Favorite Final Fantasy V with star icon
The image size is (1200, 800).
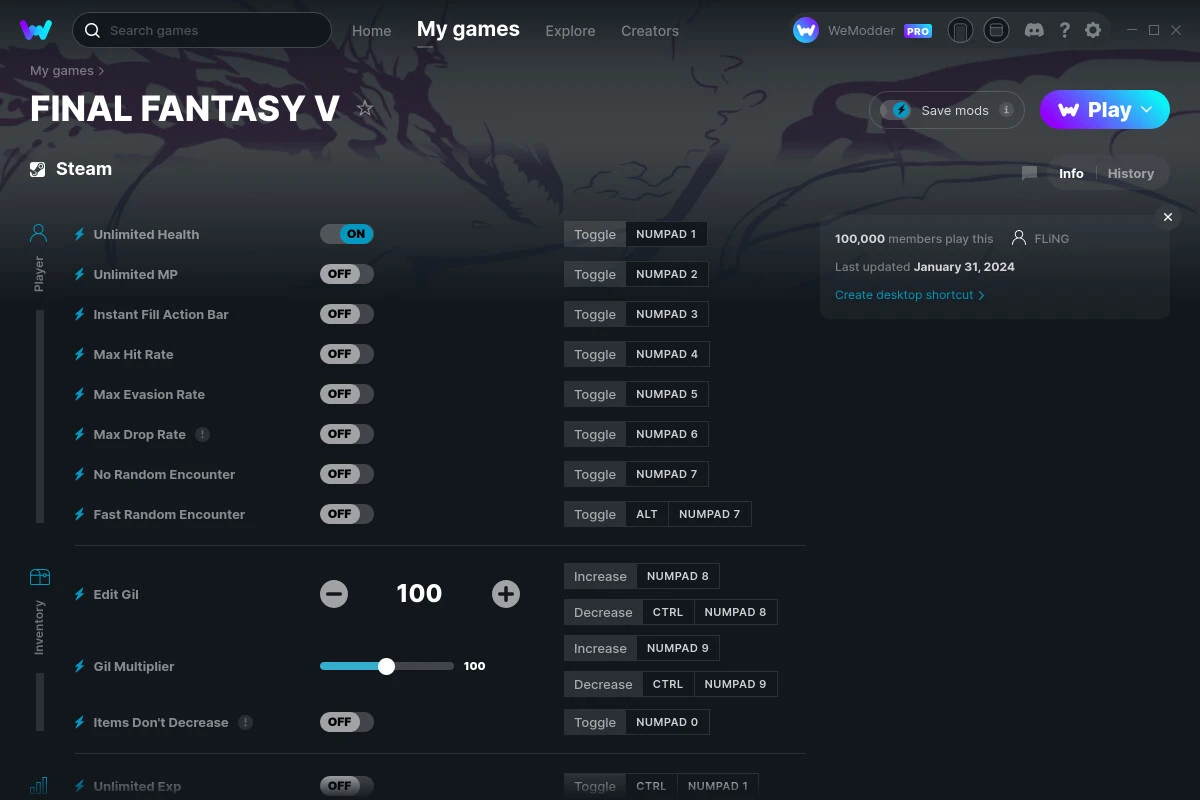365,108
